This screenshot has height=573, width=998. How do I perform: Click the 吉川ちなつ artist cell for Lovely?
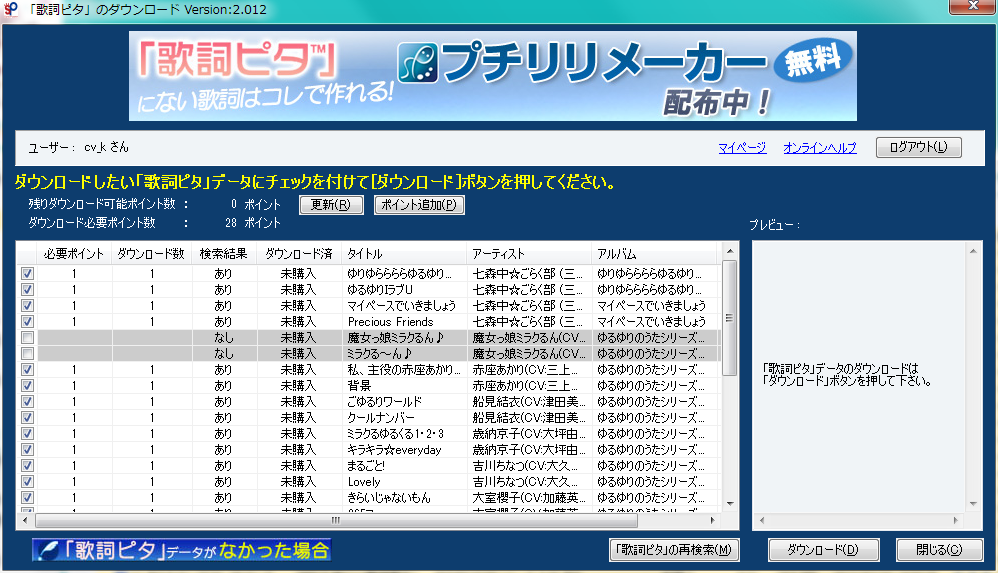click(528, 482)
